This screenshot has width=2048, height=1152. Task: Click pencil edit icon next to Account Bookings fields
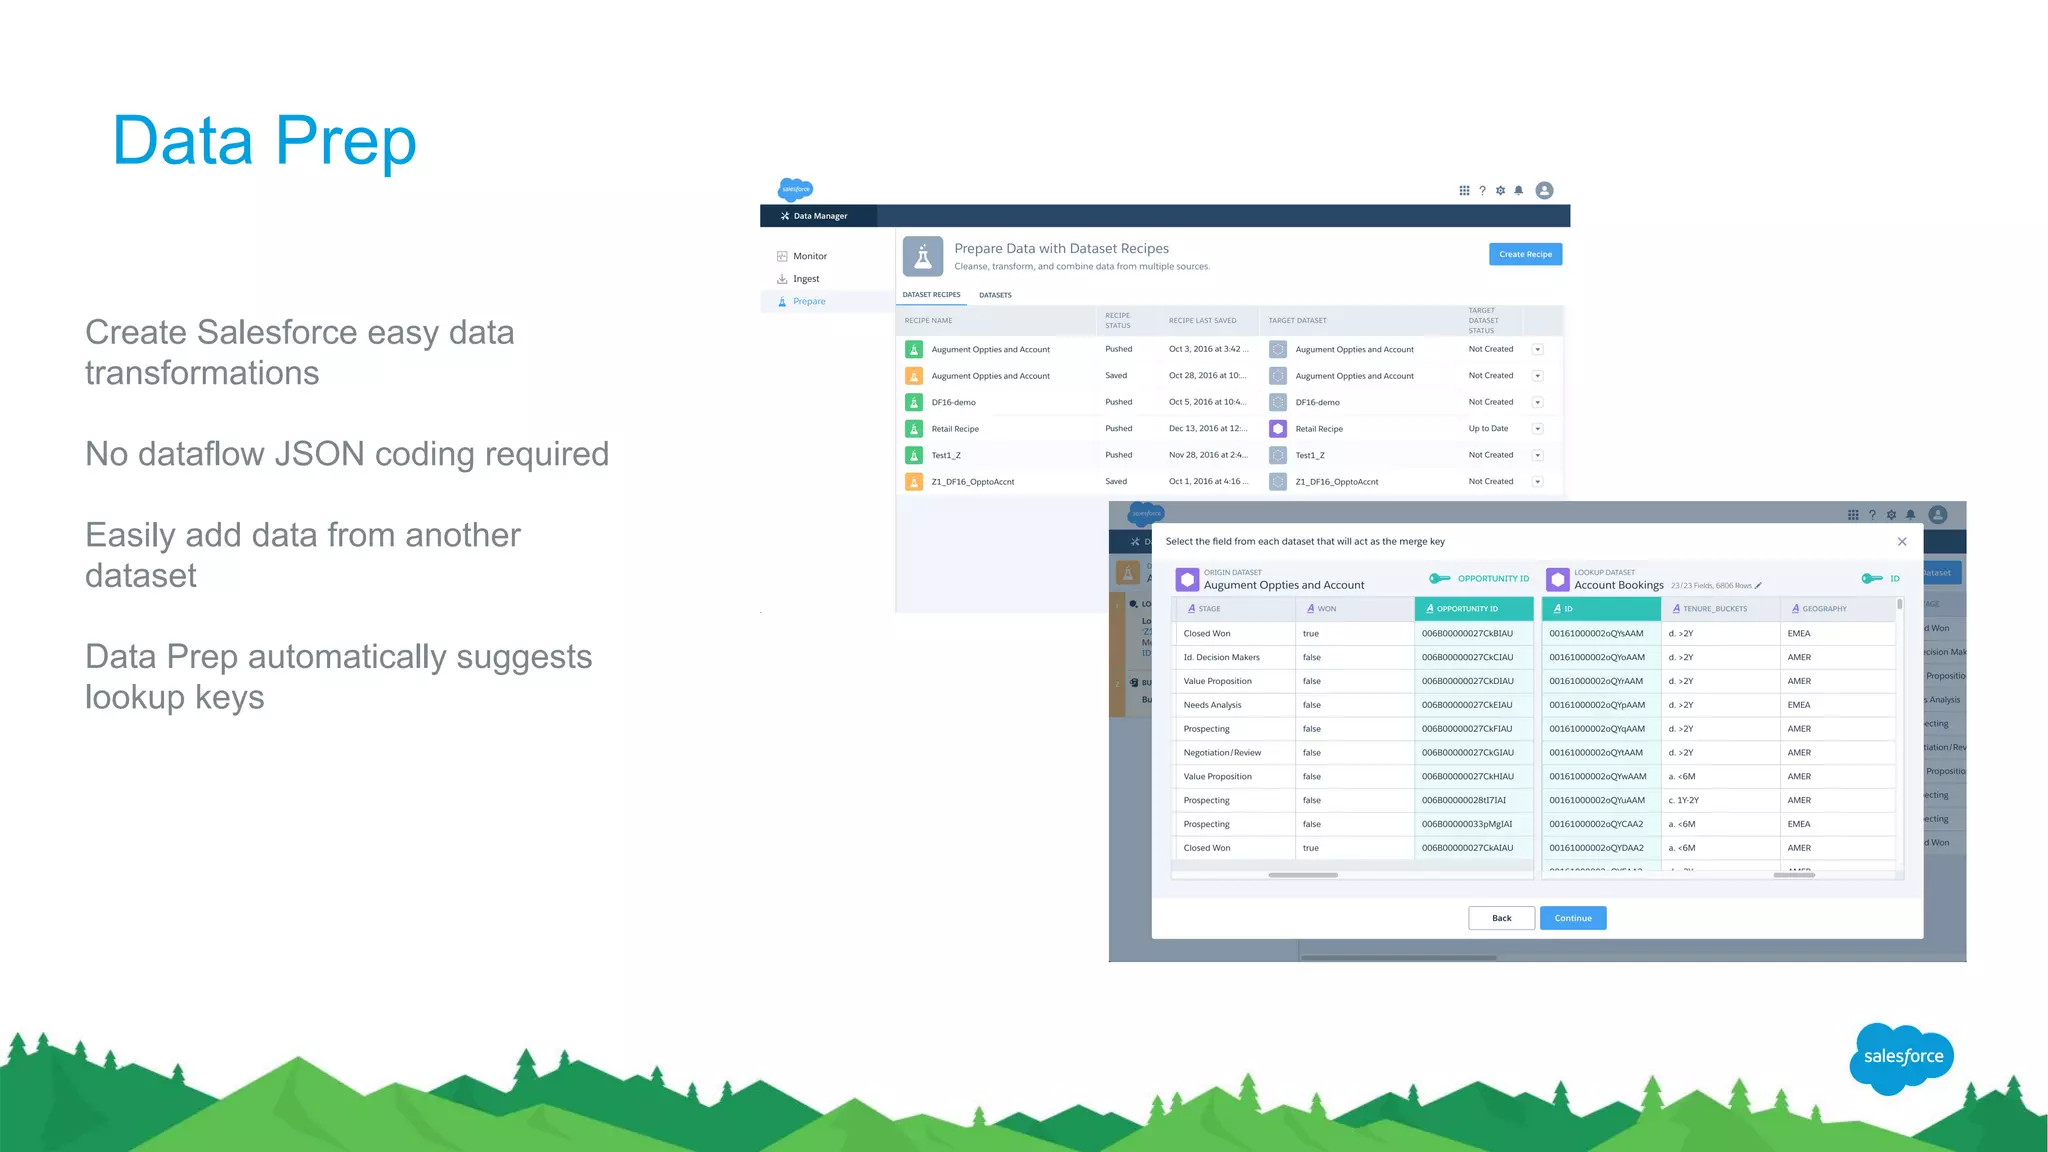click(1758, 586)
